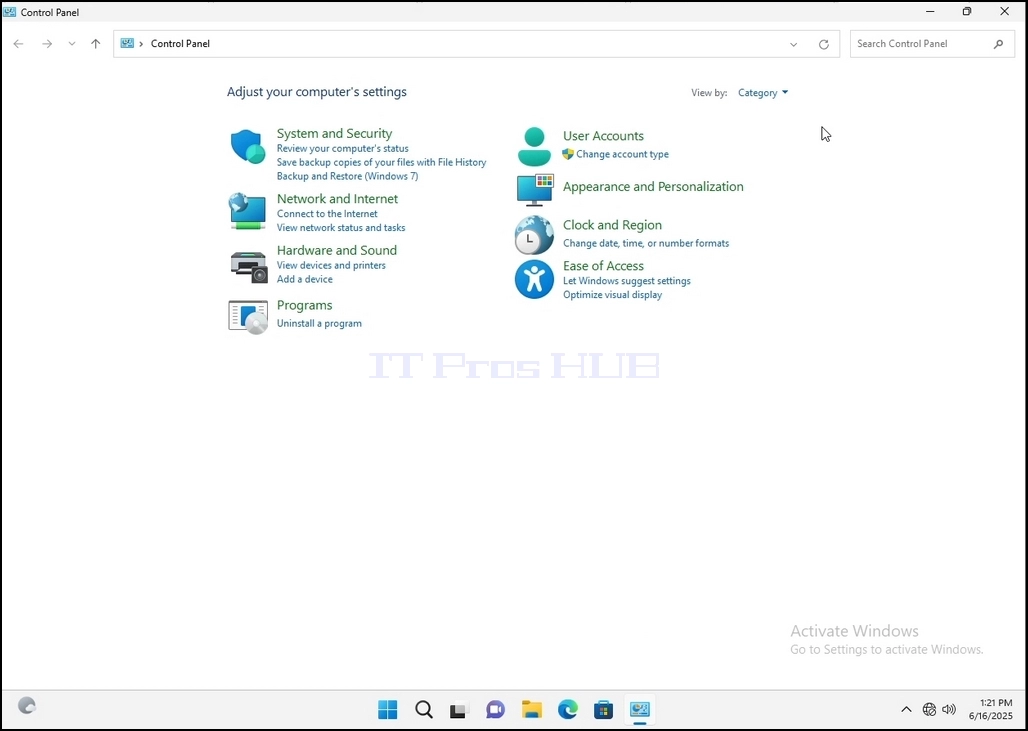Click Let Windows suggest settings
This screenshot has height=731, width=1028.
point(626,281)
